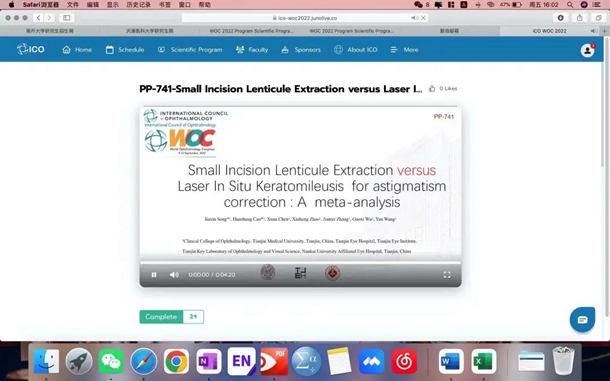Click the ICO logo in the header
The height and width of the screenshot is (381, 610).
[x=31, y=49]
